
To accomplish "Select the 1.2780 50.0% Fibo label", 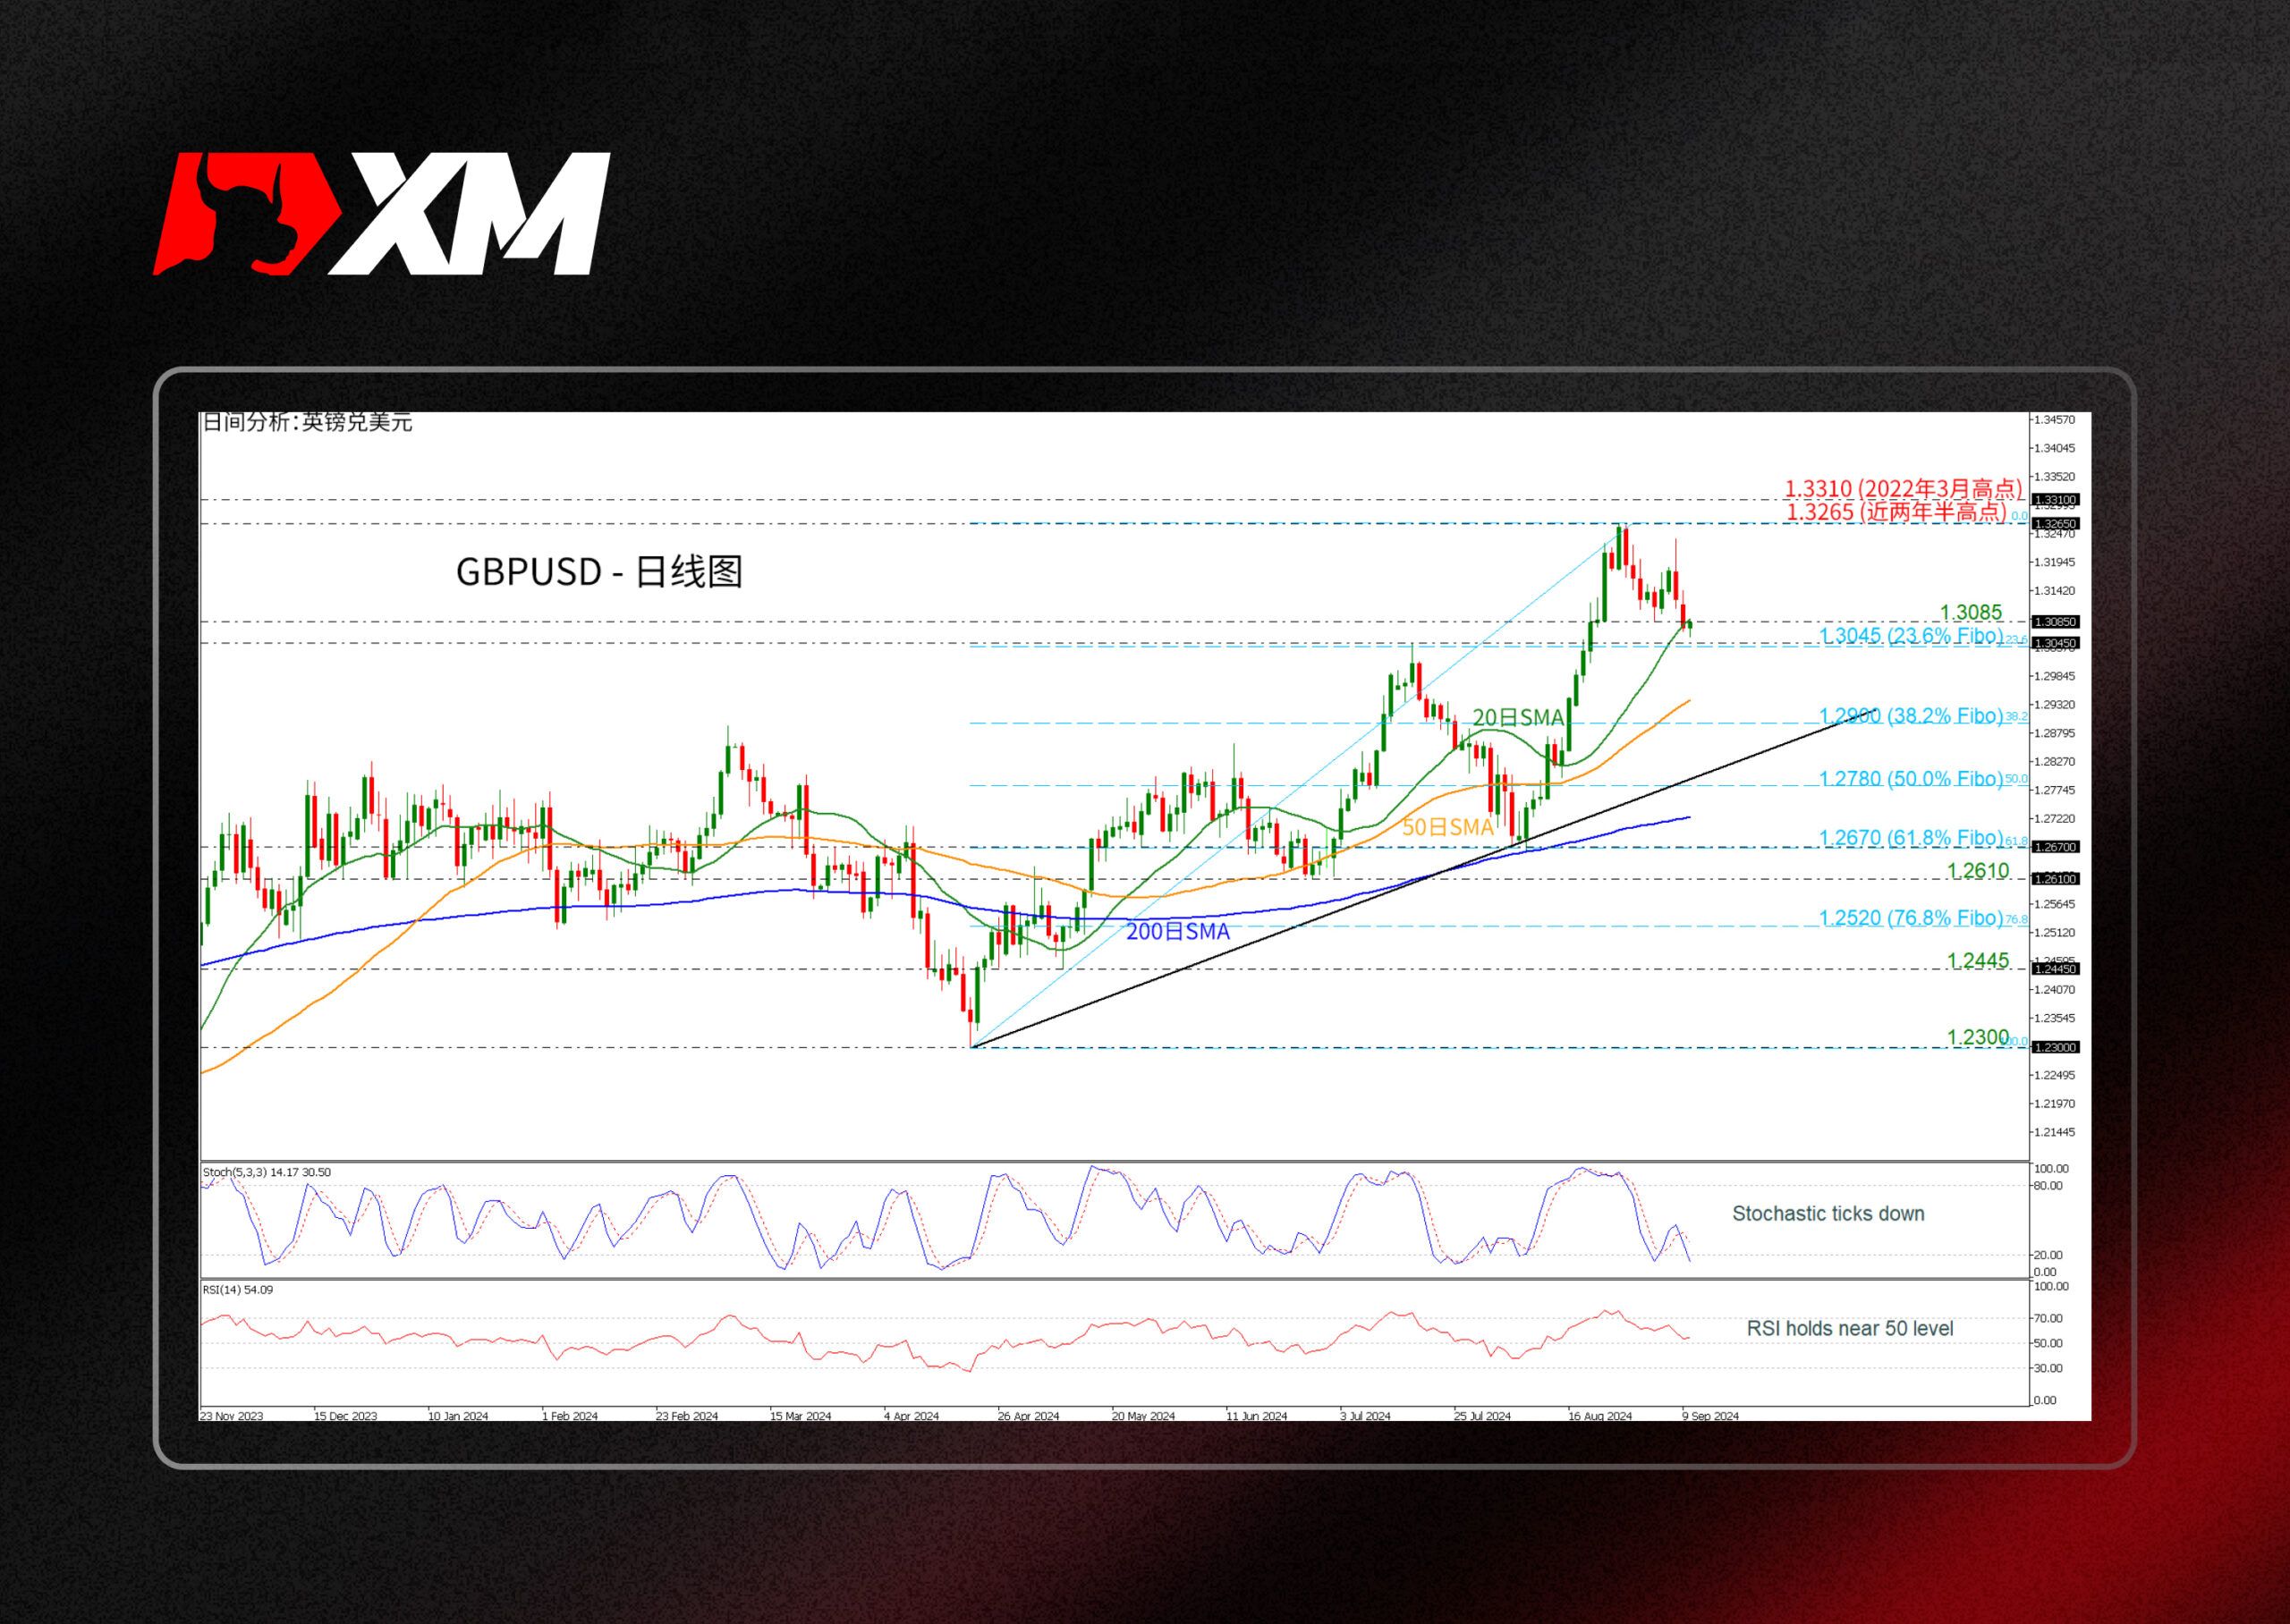I will pos(1910,778).
